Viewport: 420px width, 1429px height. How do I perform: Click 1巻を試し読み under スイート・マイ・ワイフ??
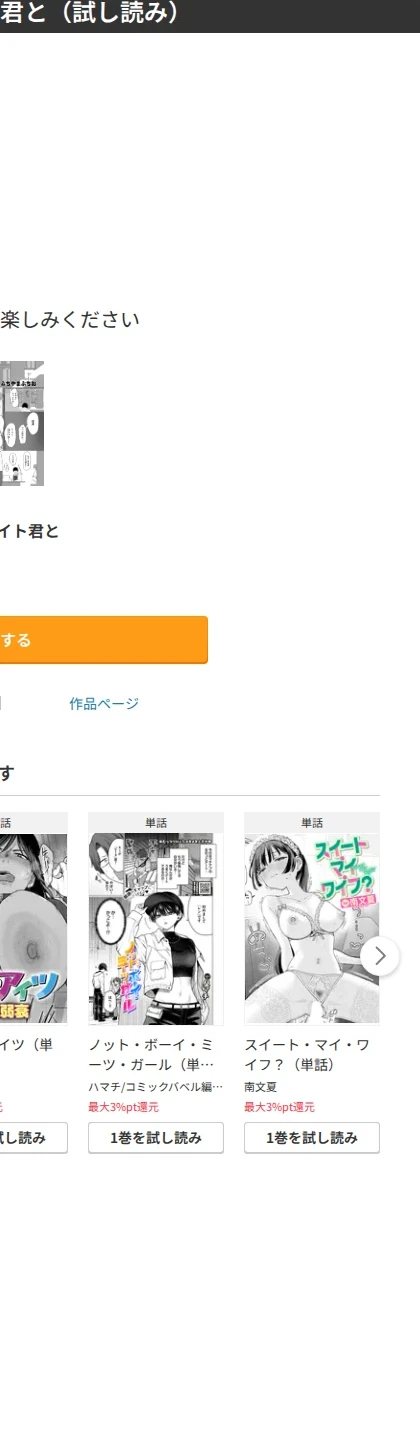(x=312, y=1138)
